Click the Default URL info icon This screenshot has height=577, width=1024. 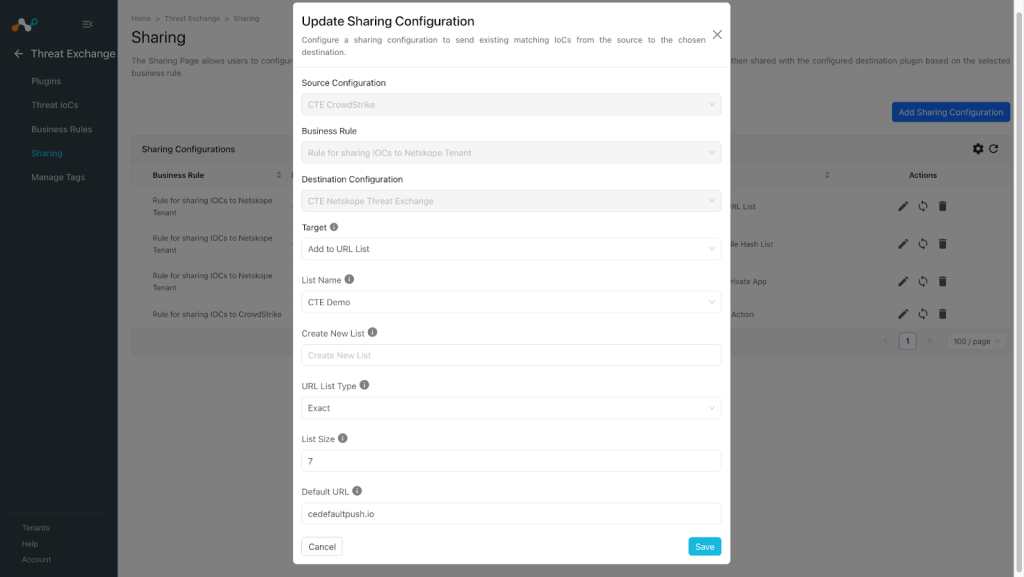pos(357,491)
